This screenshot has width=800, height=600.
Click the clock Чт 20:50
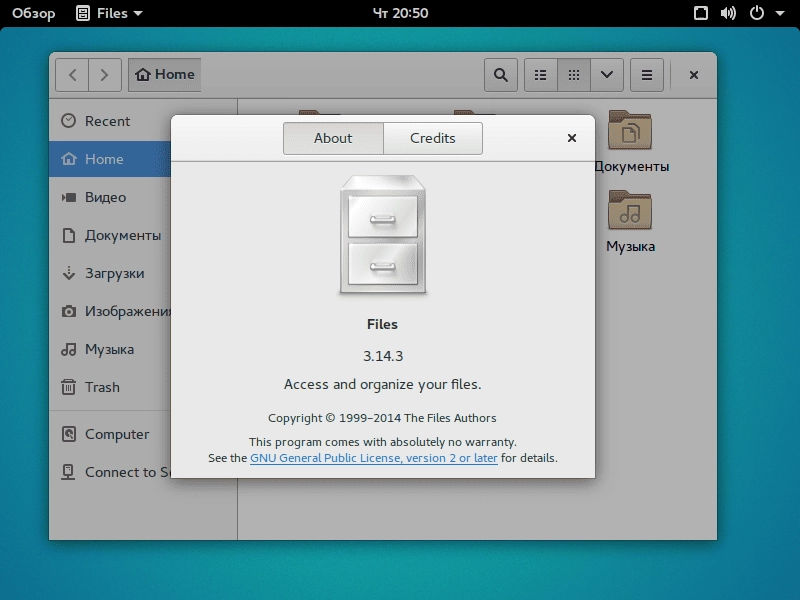[401, 13]
